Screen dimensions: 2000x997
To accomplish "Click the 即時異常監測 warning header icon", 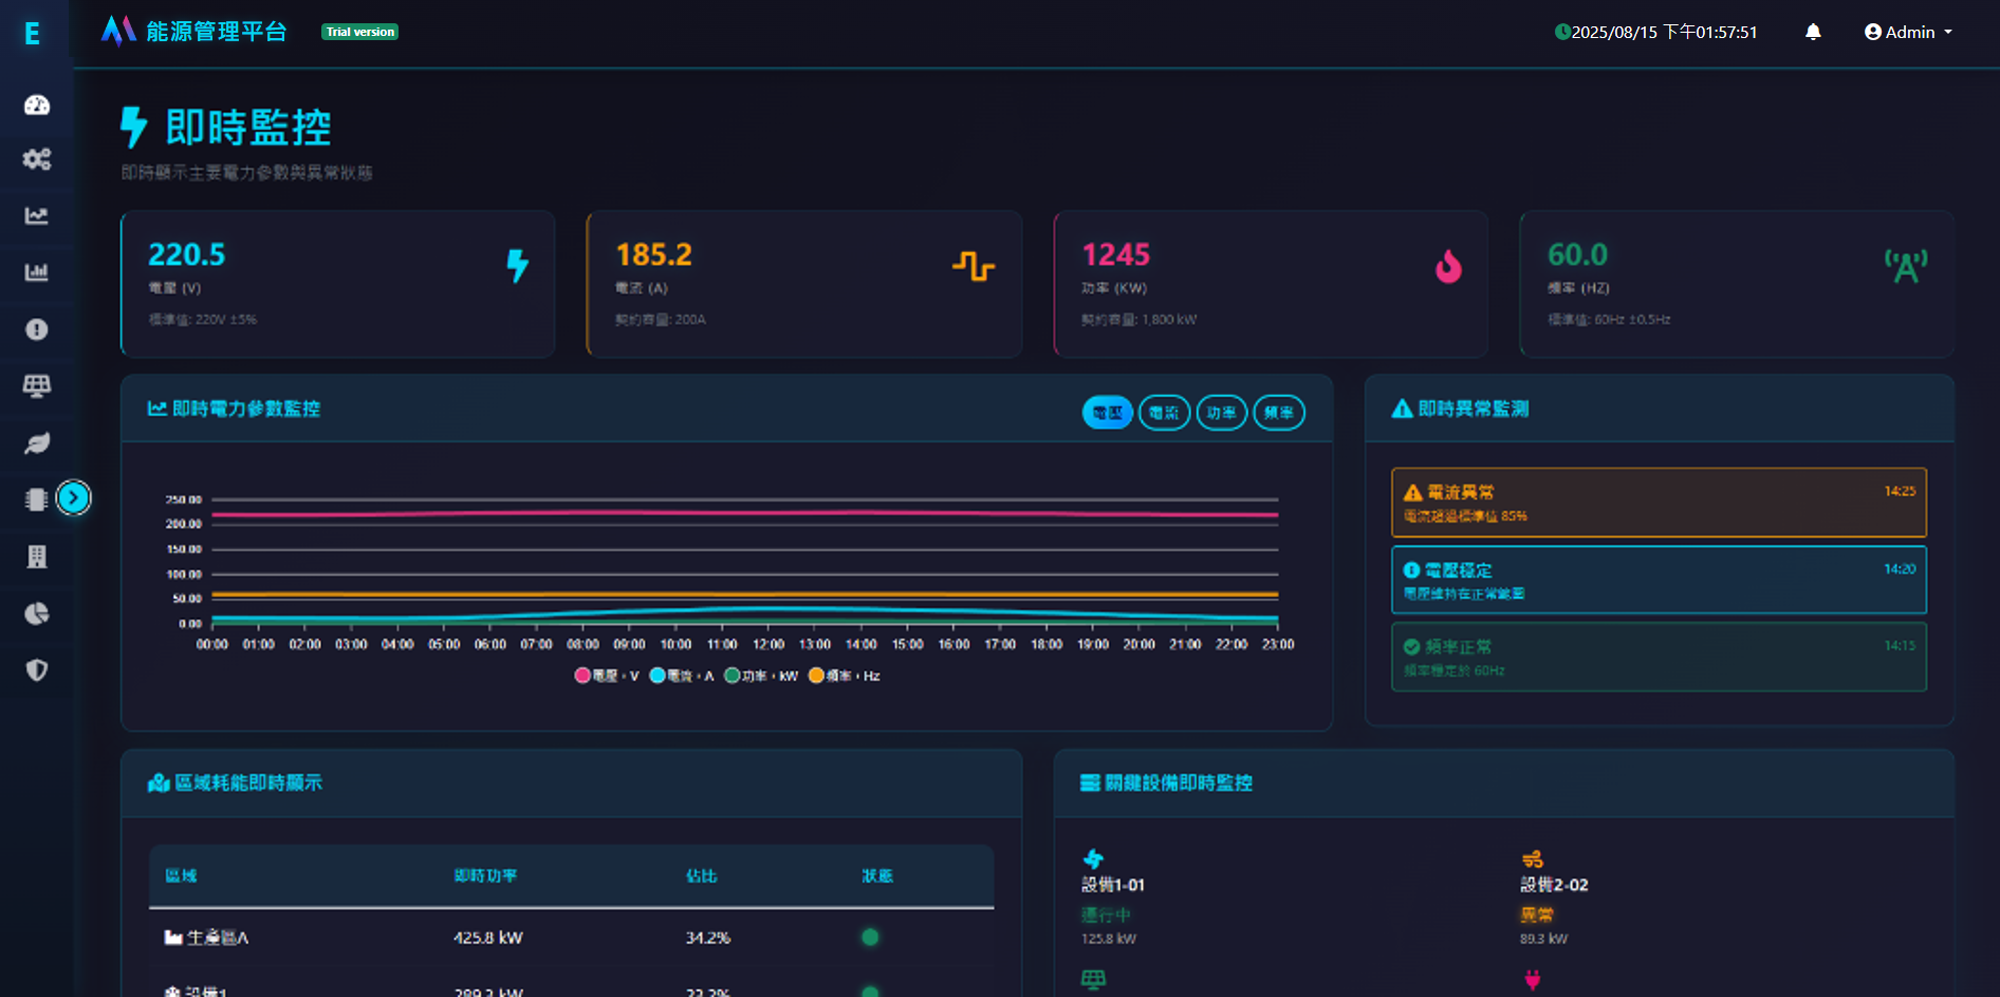I will (1402, 409).
